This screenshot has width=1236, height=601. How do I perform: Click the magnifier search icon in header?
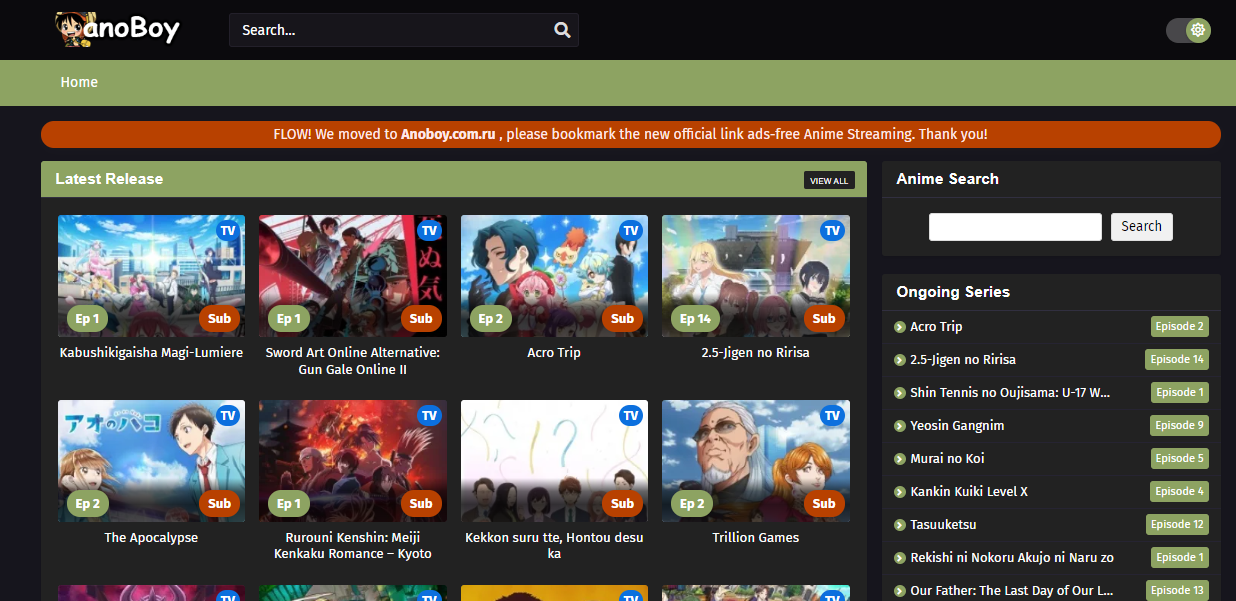pos(562,30)
